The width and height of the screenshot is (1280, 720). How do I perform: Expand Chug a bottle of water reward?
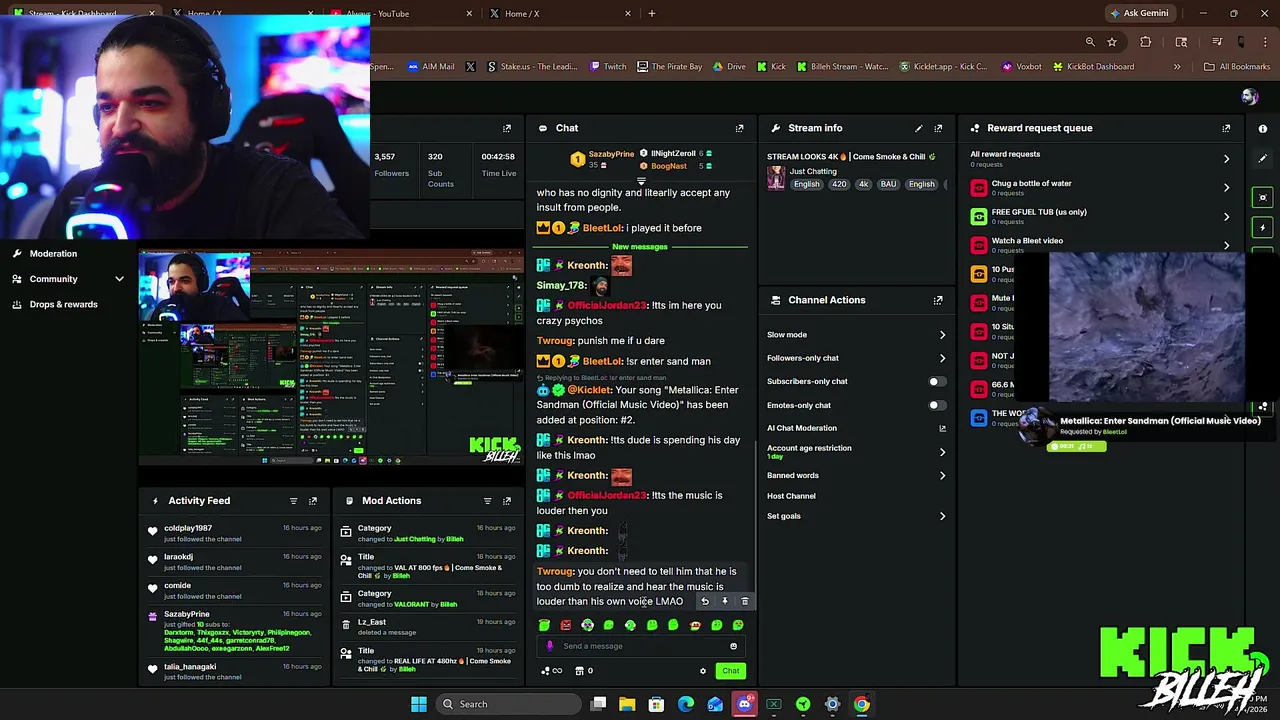1226,187
